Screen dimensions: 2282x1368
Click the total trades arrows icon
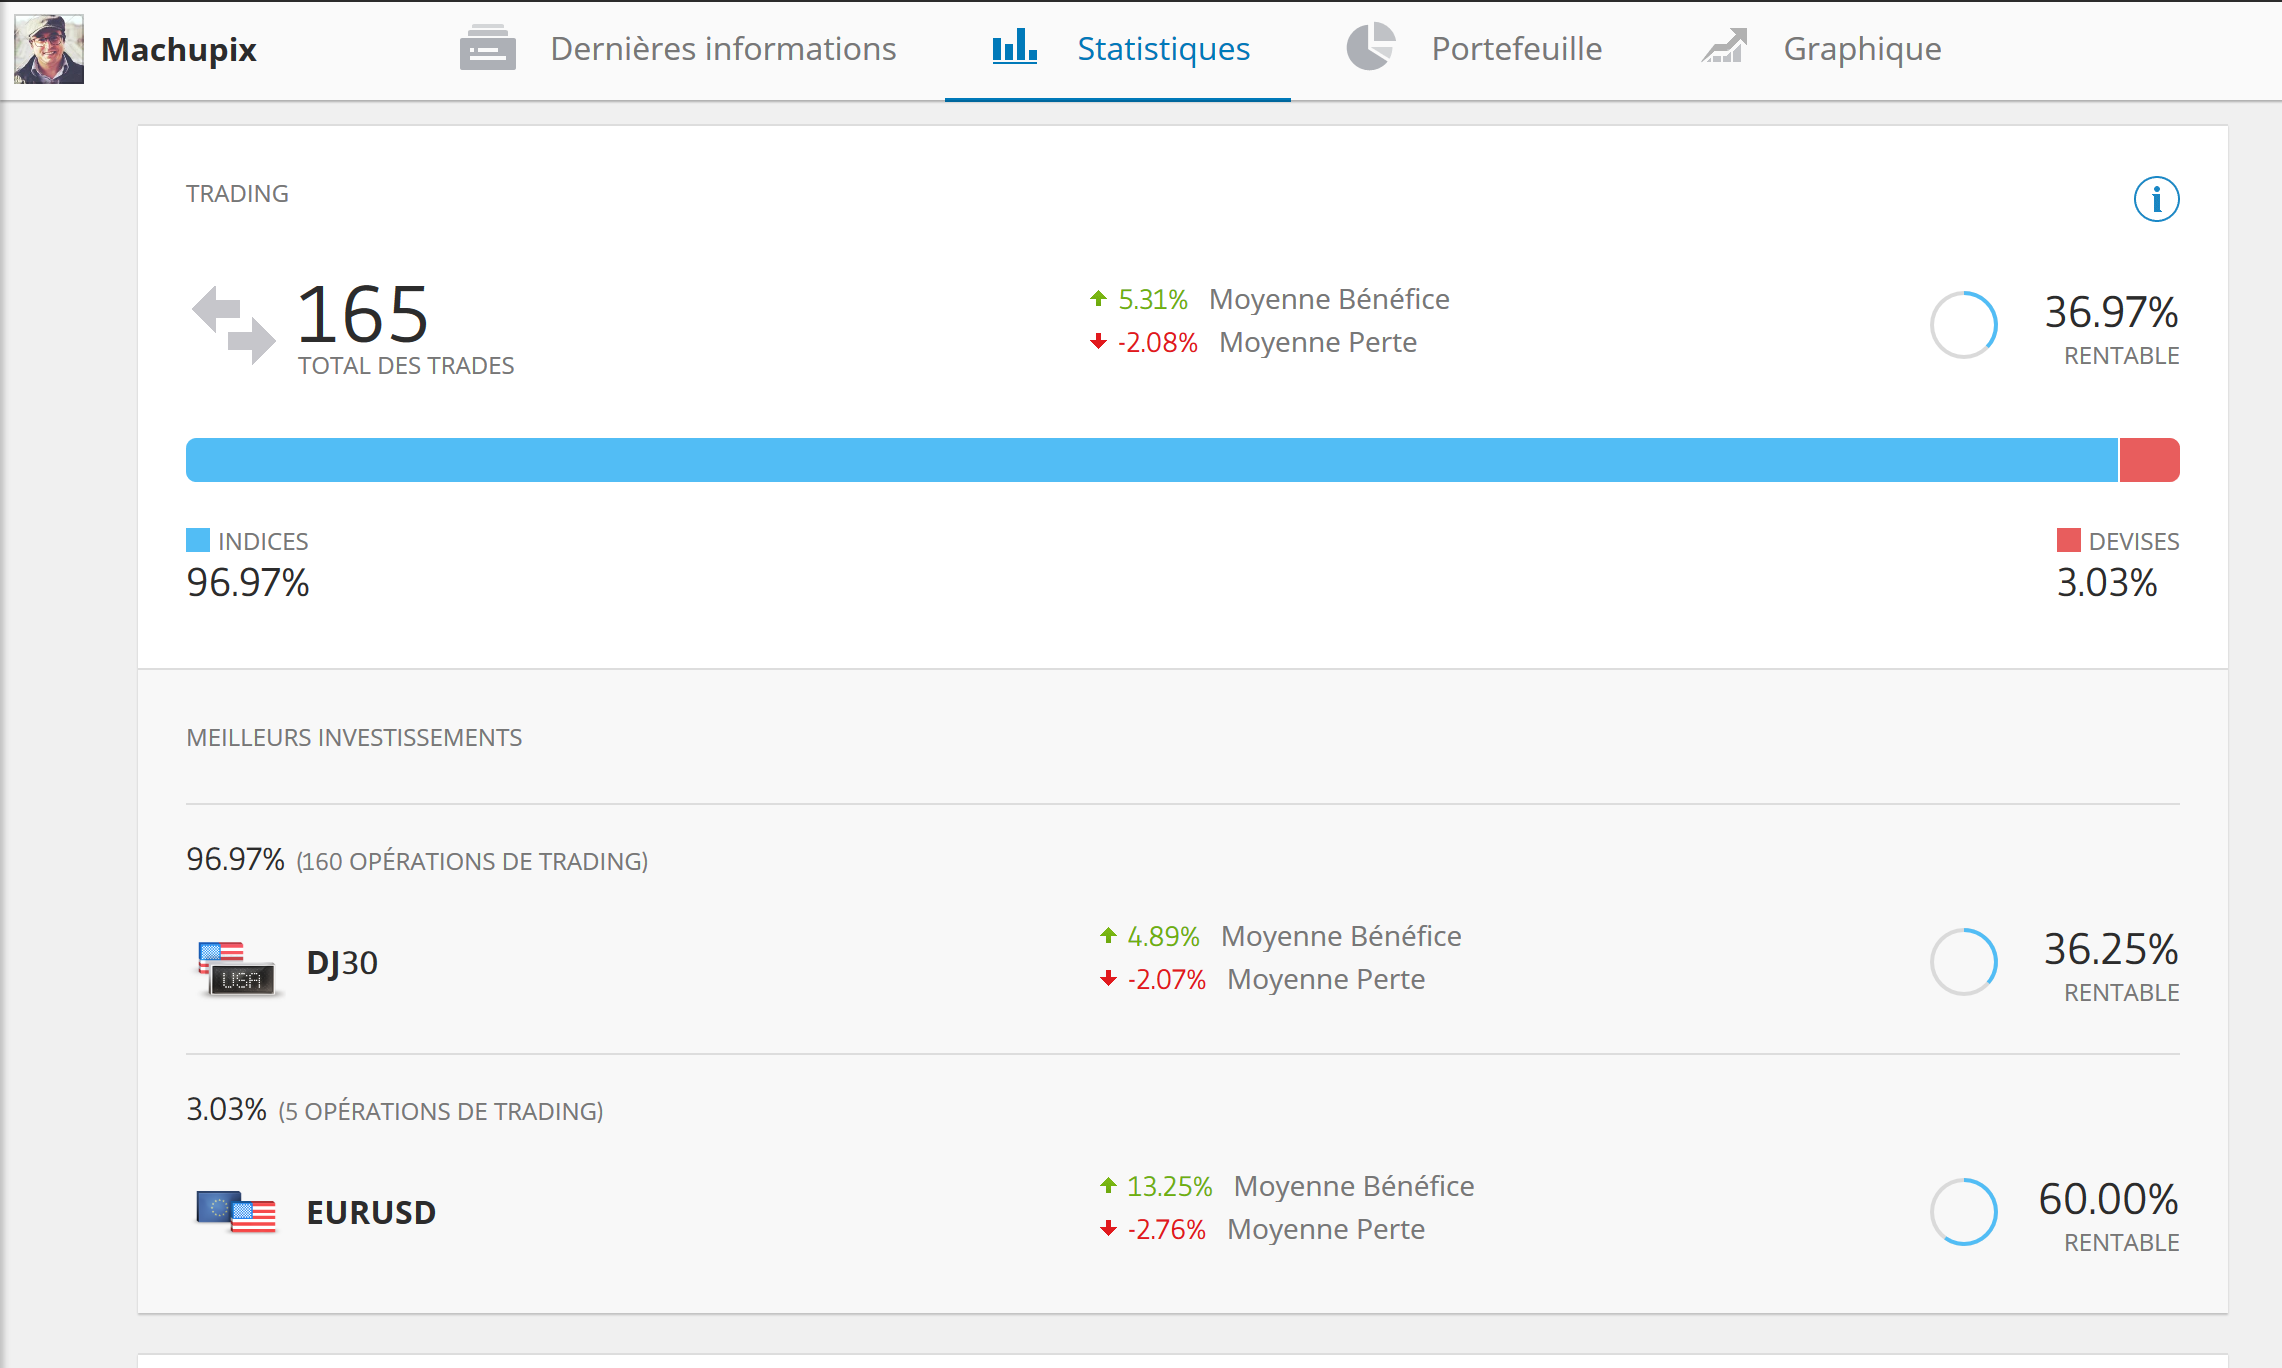pyautogui.click(x=233, y=324)
